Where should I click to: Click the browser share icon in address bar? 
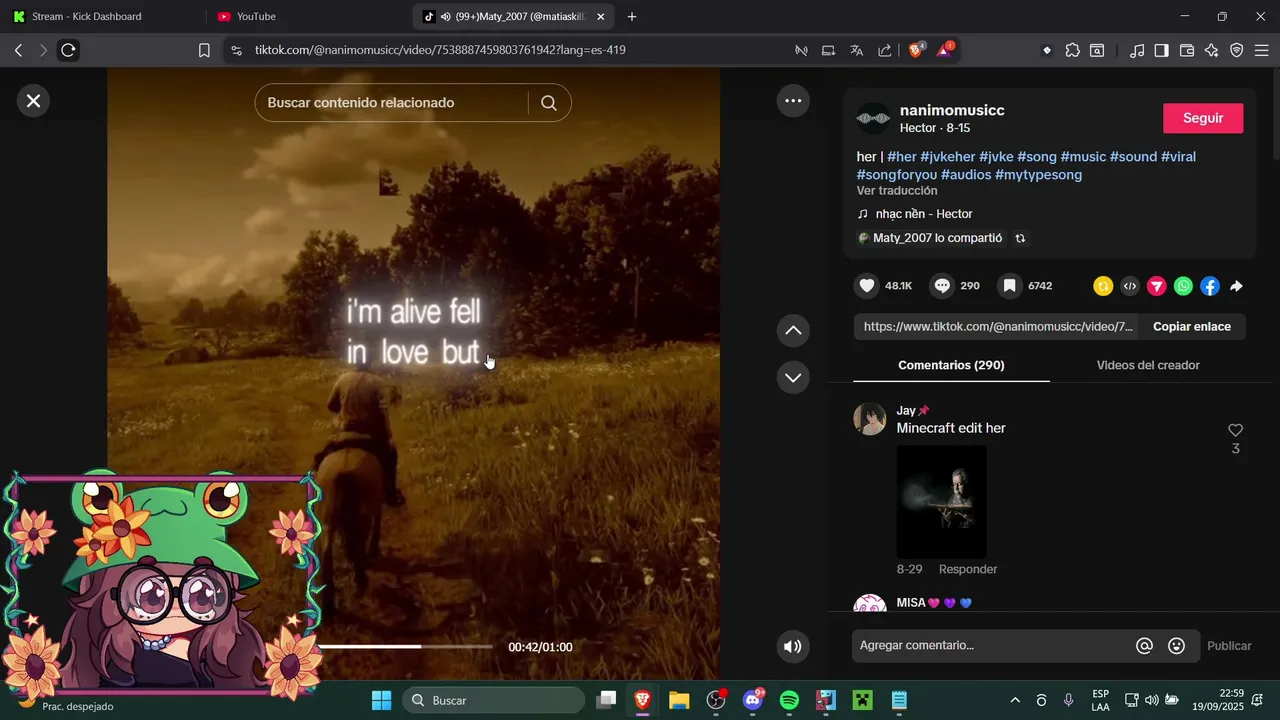885,50
